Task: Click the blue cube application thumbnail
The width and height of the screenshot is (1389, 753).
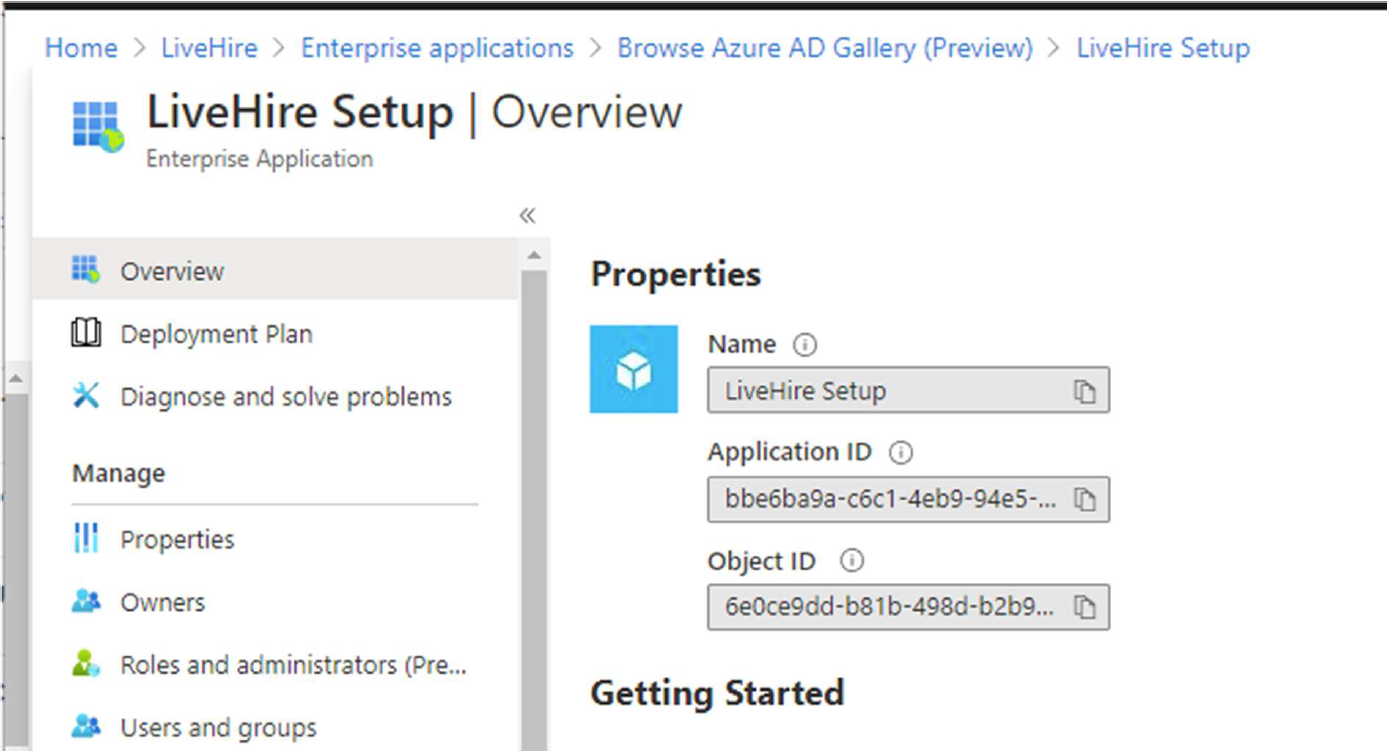Action: [x=634, y=369]
